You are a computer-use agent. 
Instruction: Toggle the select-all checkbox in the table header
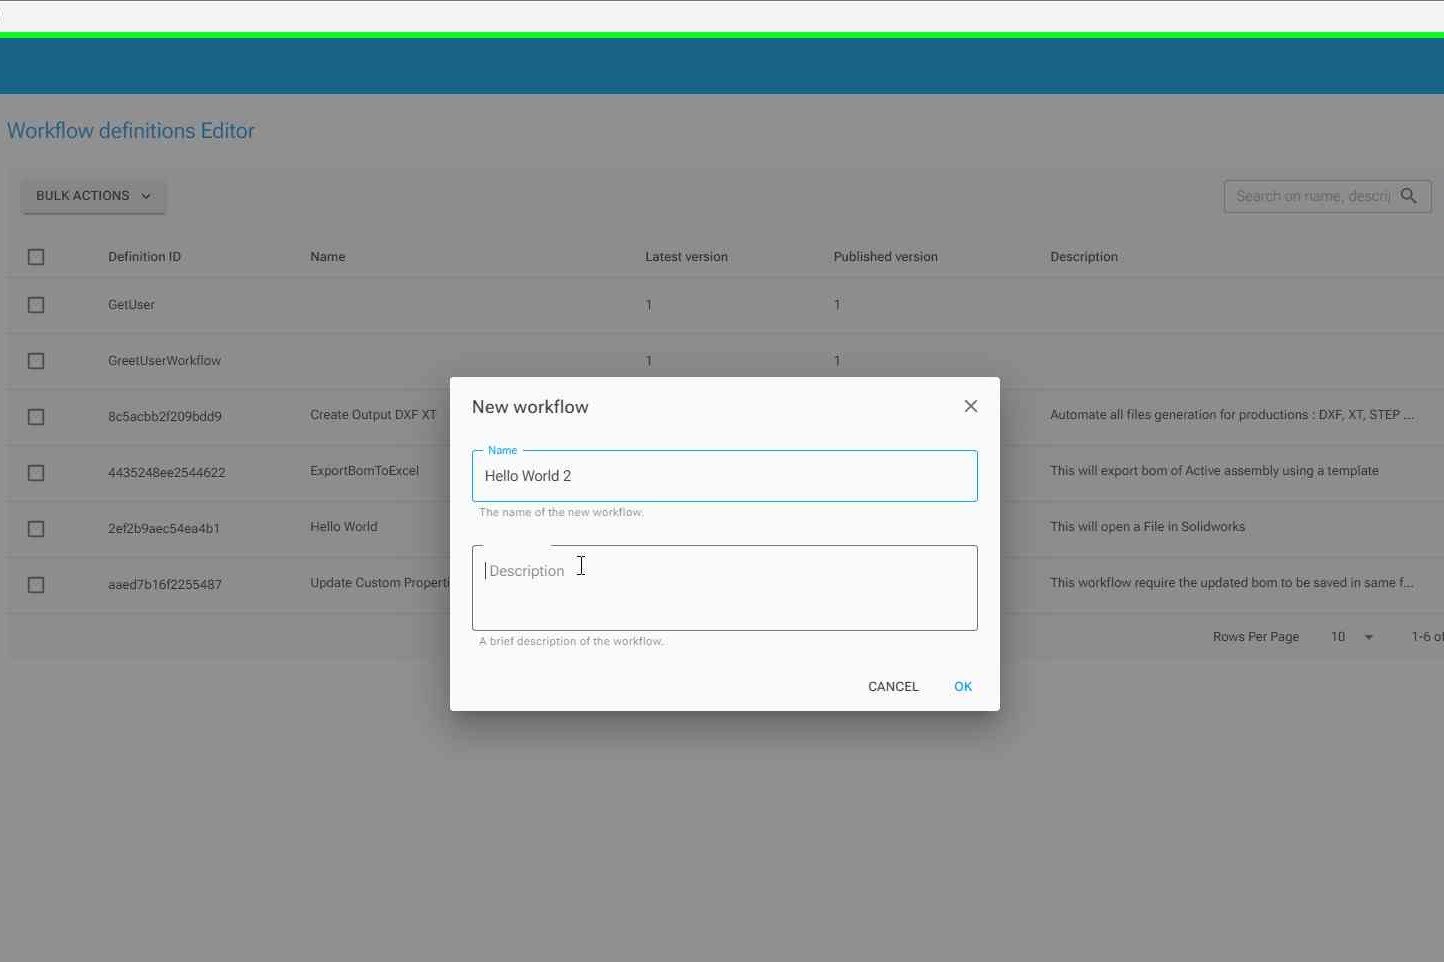36,257
